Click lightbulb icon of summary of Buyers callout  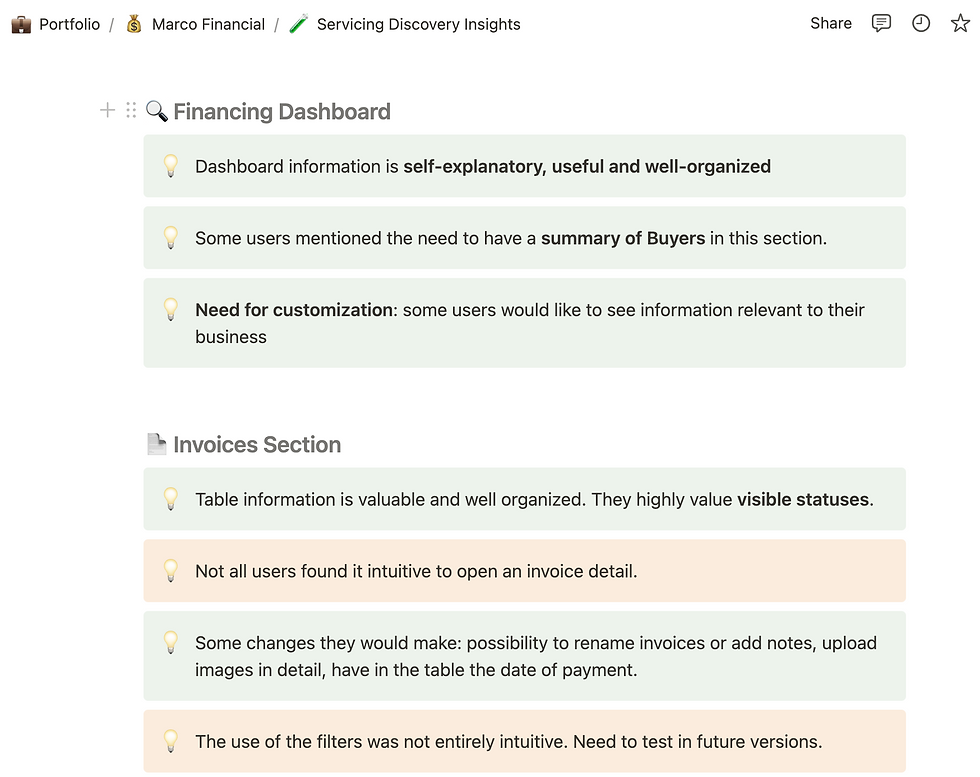171,238
